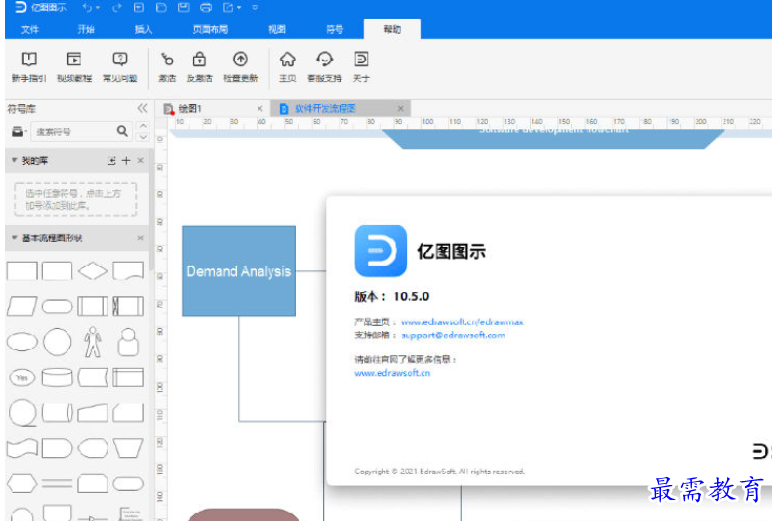Screen dimensions: 772x521
Task: Select the cylinder database shape
Action: [57, 378]
